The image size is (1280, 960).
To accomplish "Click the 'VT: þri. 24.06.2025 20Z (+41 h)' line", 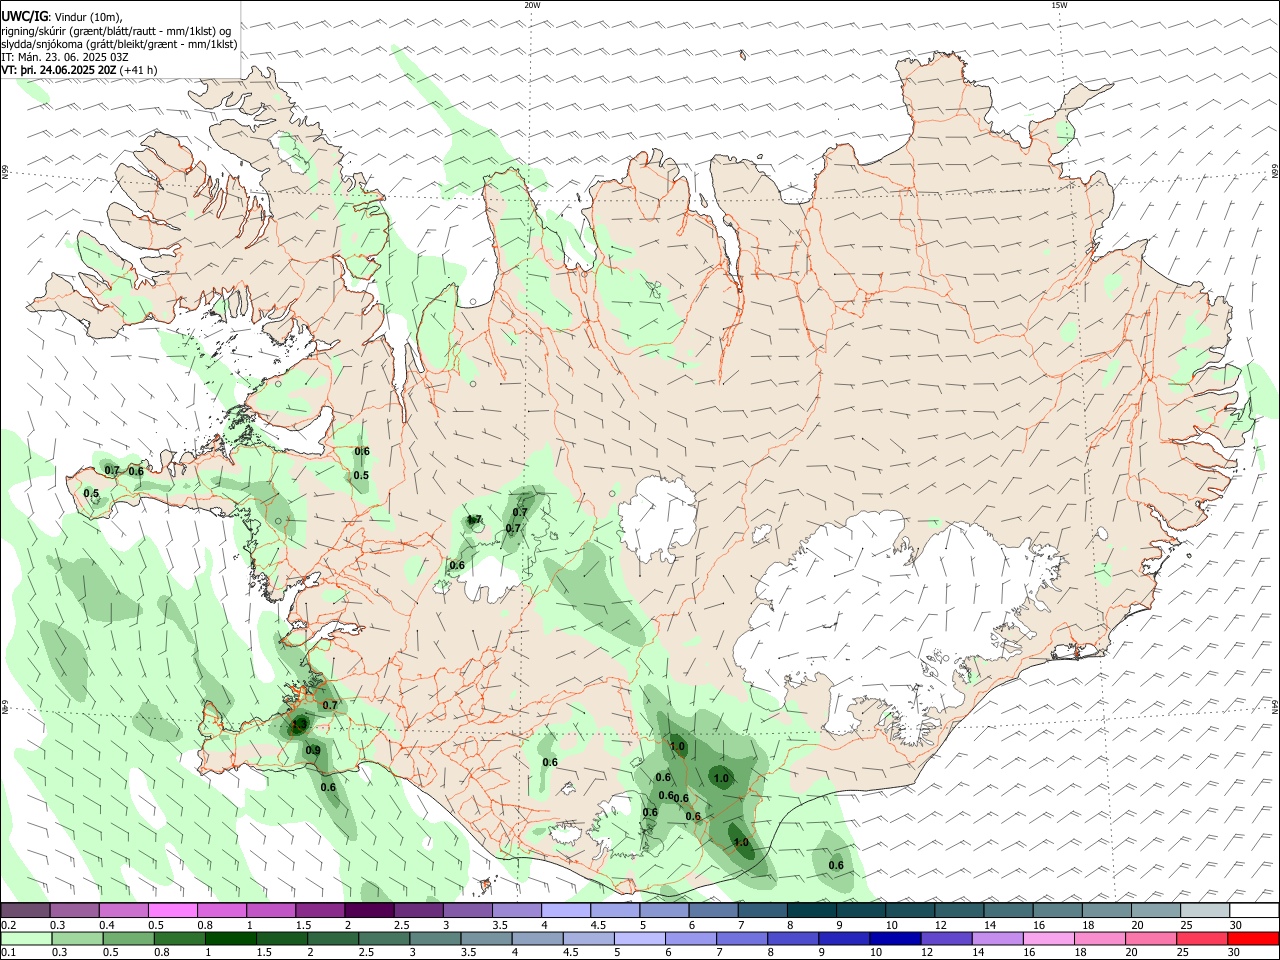I will pyautogui.click(x=79, y=70).
